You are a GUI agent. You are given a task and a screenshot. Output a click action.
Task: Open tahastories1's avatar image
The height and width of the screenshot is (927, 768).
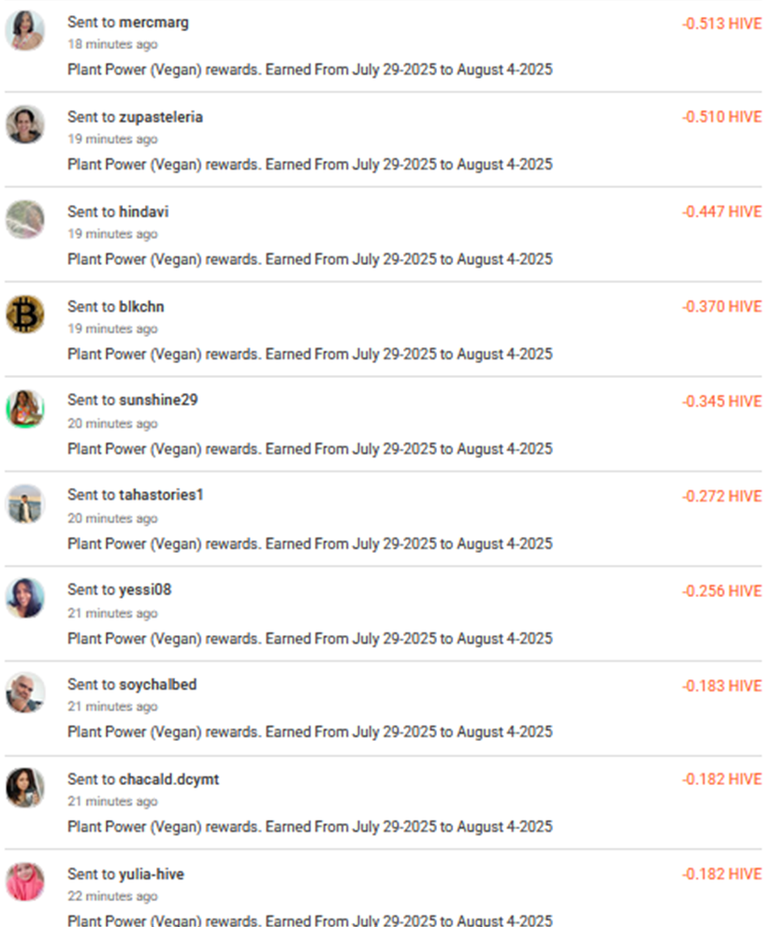(x=25, y=504)
